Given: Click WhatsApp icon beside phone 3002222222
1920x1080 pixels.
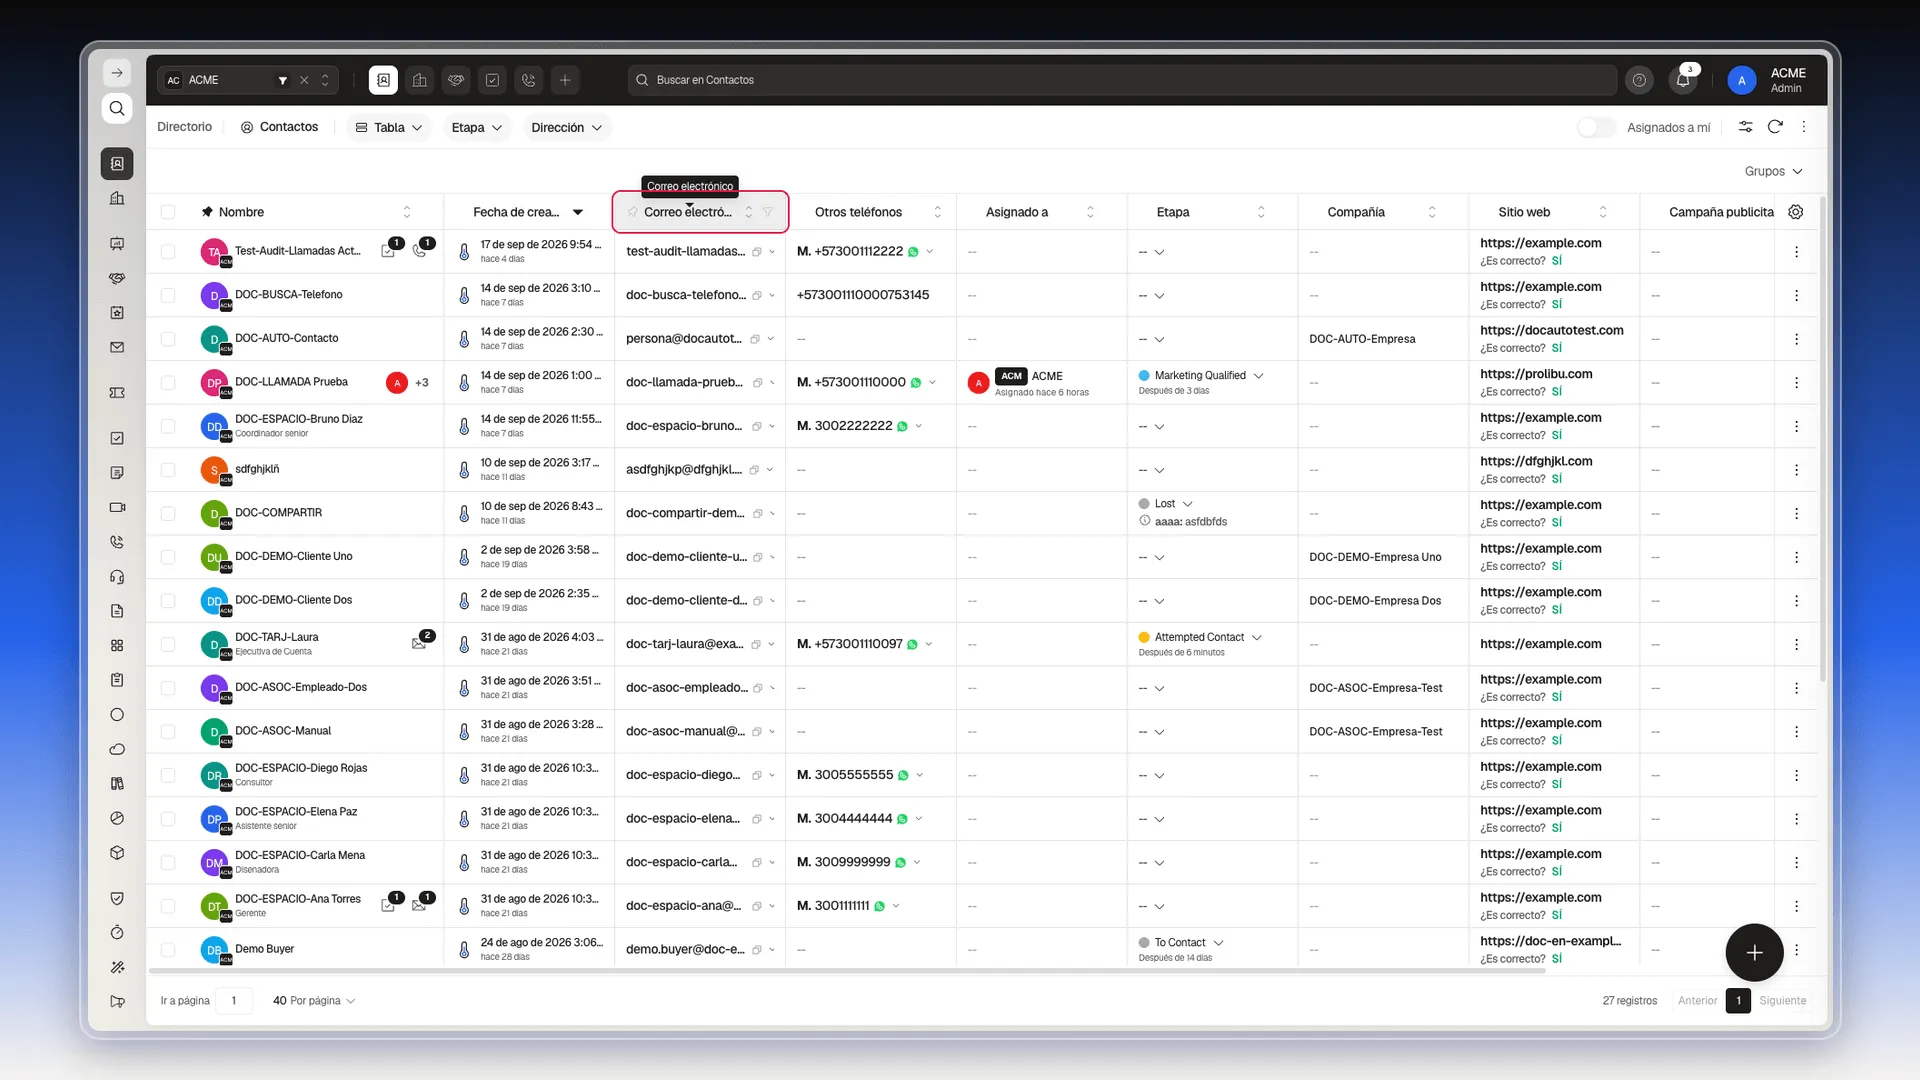Looking at the screenshot, I should pos(902,427).
